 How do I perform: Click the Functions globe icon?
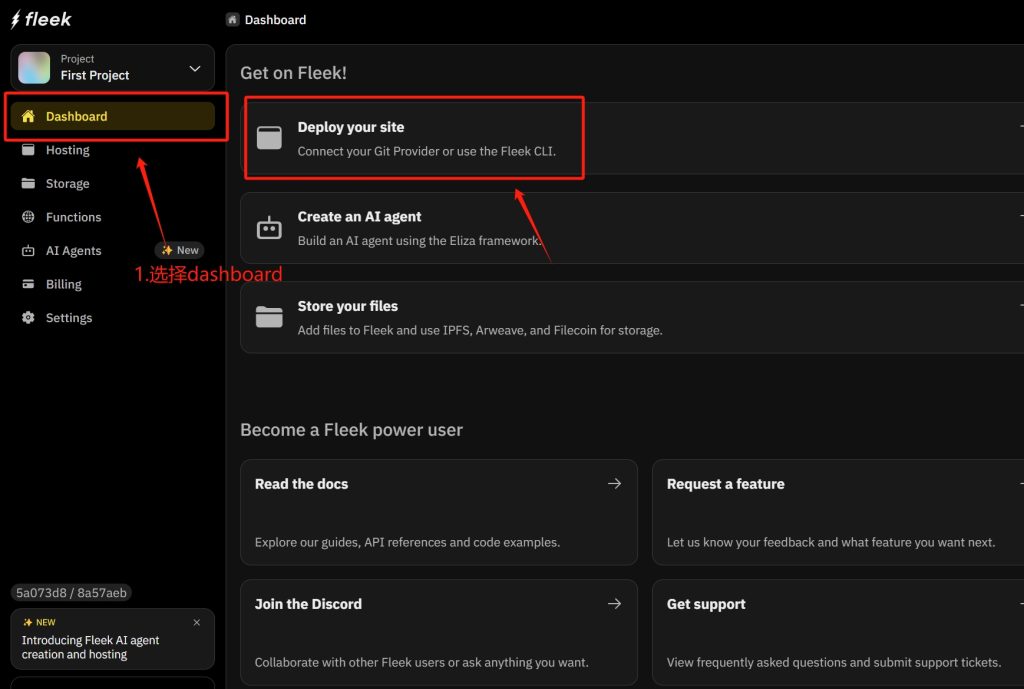28,217
